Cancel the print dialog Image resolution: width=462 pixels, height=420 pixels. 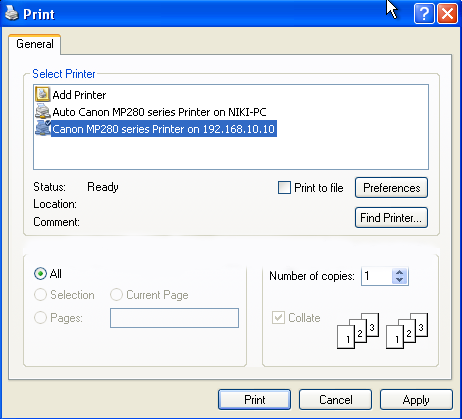pos(335,400)
